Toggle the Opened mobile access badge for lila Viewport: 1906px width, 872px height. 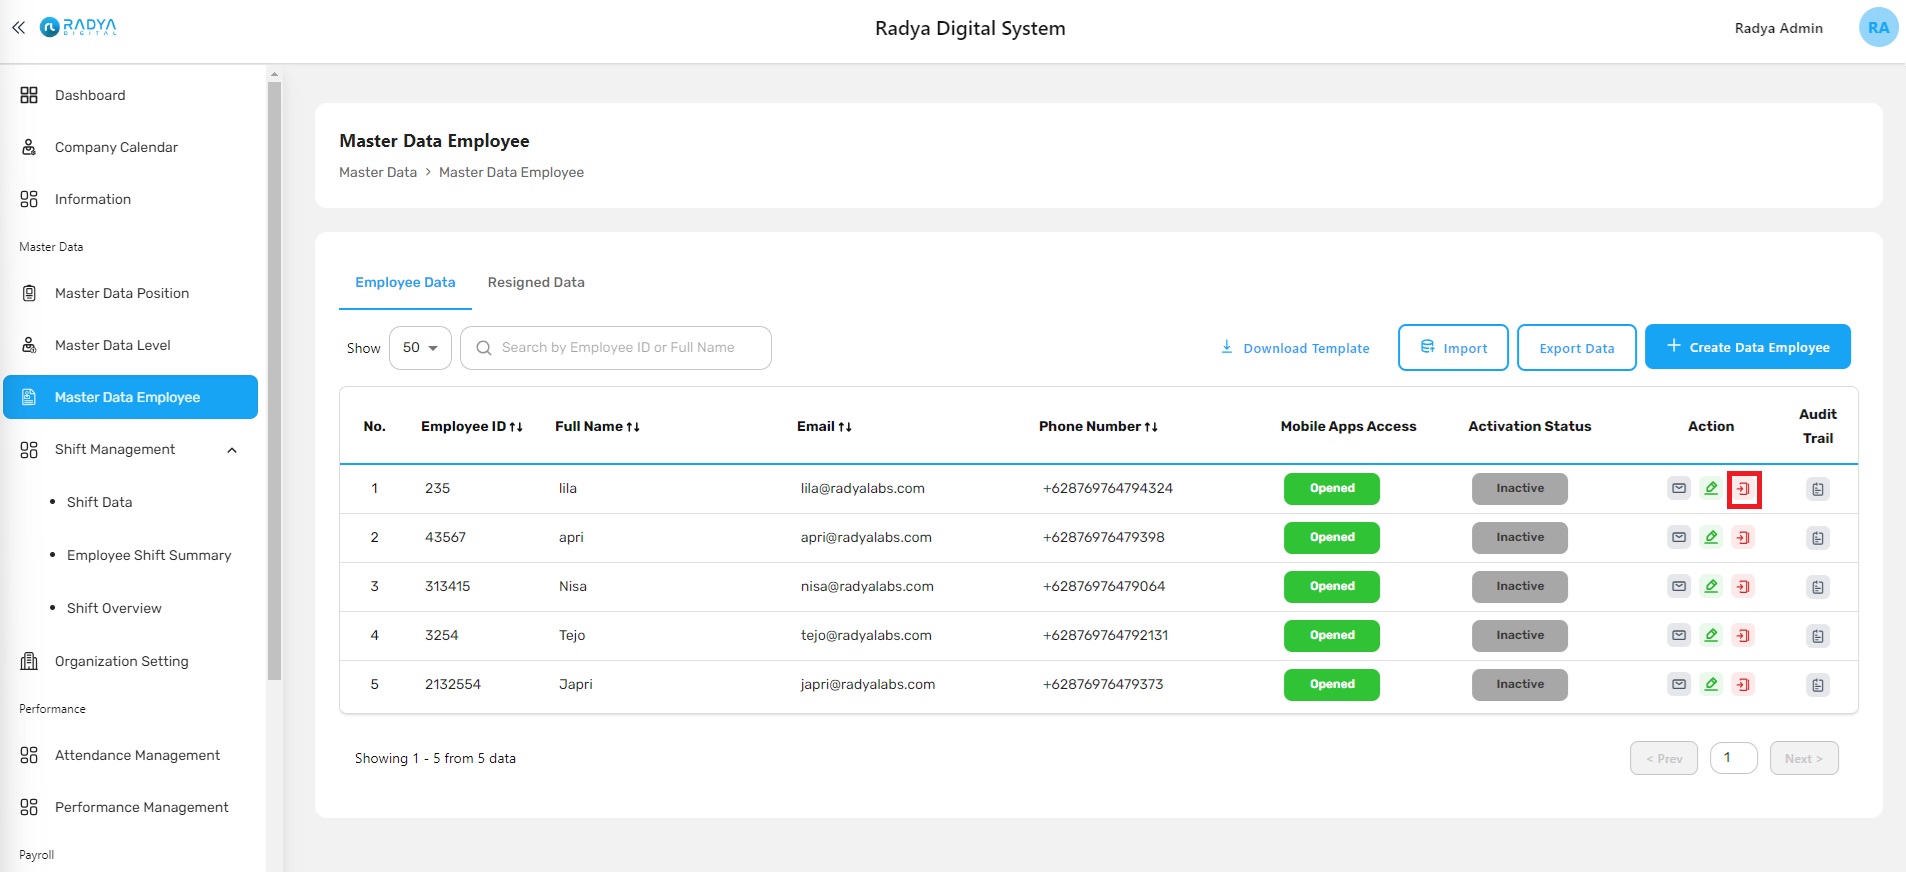tap(1331, 489)
